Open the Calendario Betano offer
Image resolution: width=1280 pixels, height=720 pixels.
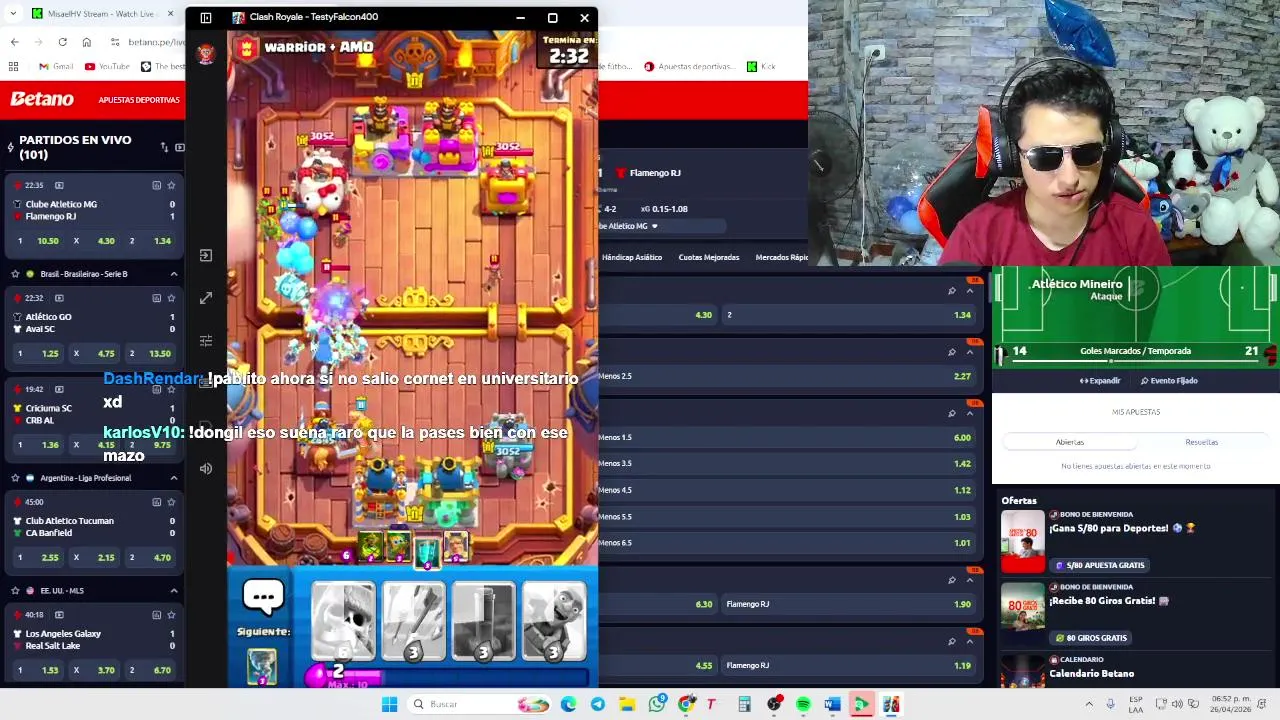click(x=1091, y=674)
